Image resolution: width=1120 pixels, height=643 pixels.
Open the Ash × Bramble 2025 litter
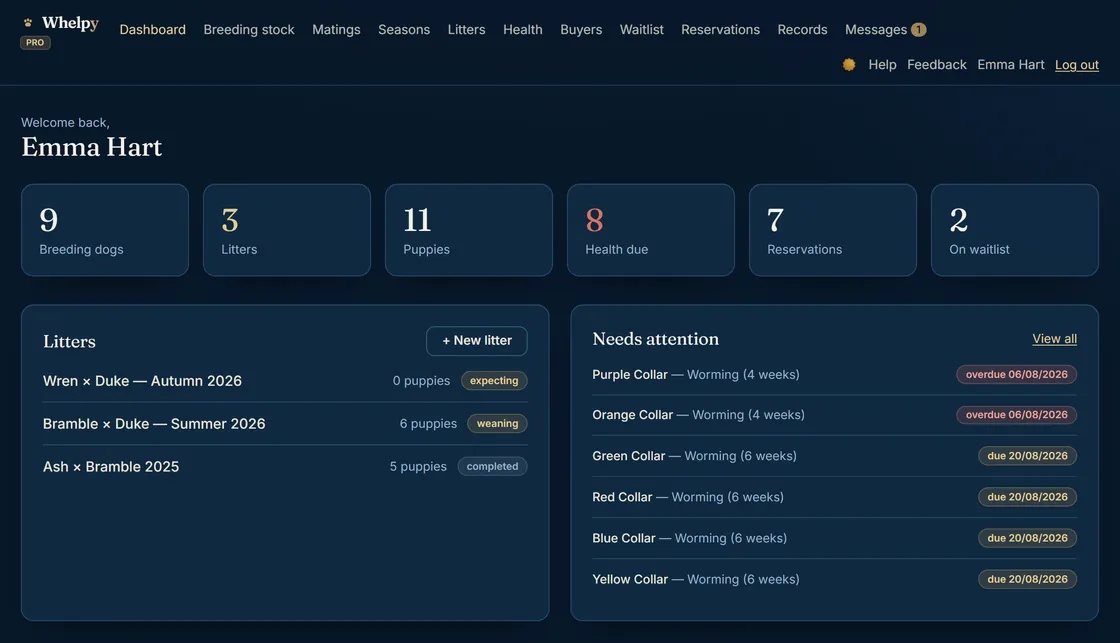coord(285,467)
